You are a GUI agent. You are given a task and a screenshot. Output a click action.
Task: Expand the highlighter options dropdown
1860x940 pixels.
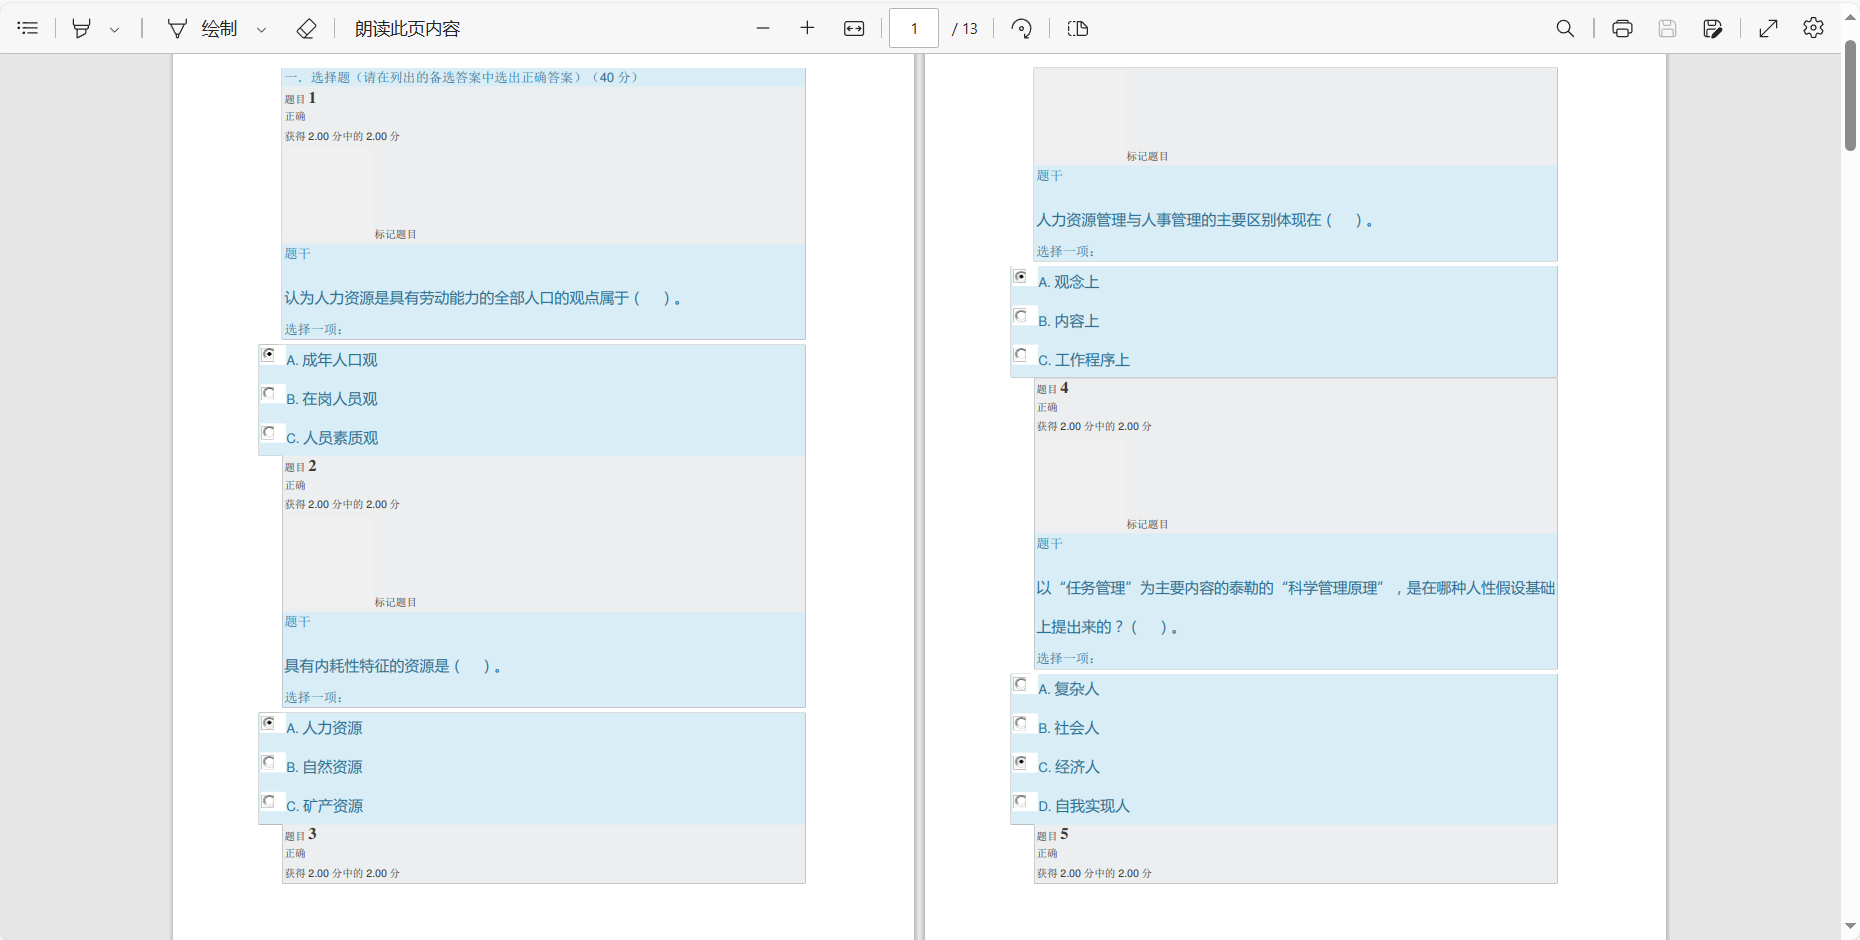[x=115, y=29]
